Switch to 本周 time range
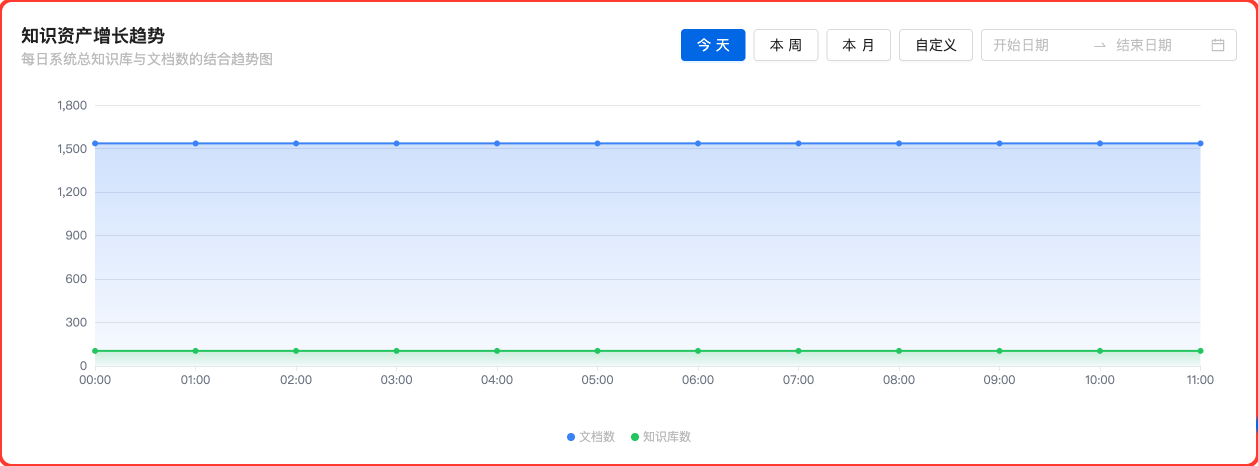Screen dimensions: 1258x466 point(785,45)
